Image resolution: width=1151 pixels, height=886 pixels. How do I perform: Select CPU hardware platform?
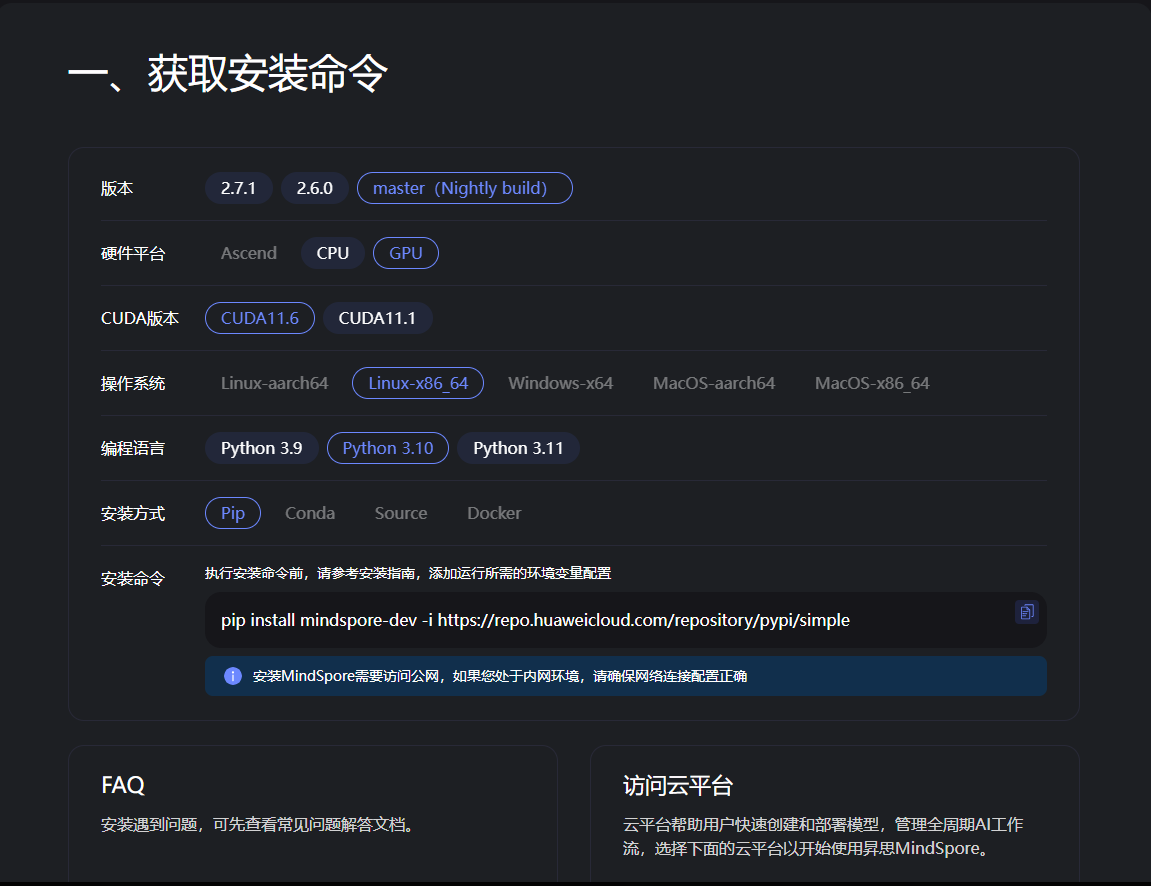click(333, 253)
